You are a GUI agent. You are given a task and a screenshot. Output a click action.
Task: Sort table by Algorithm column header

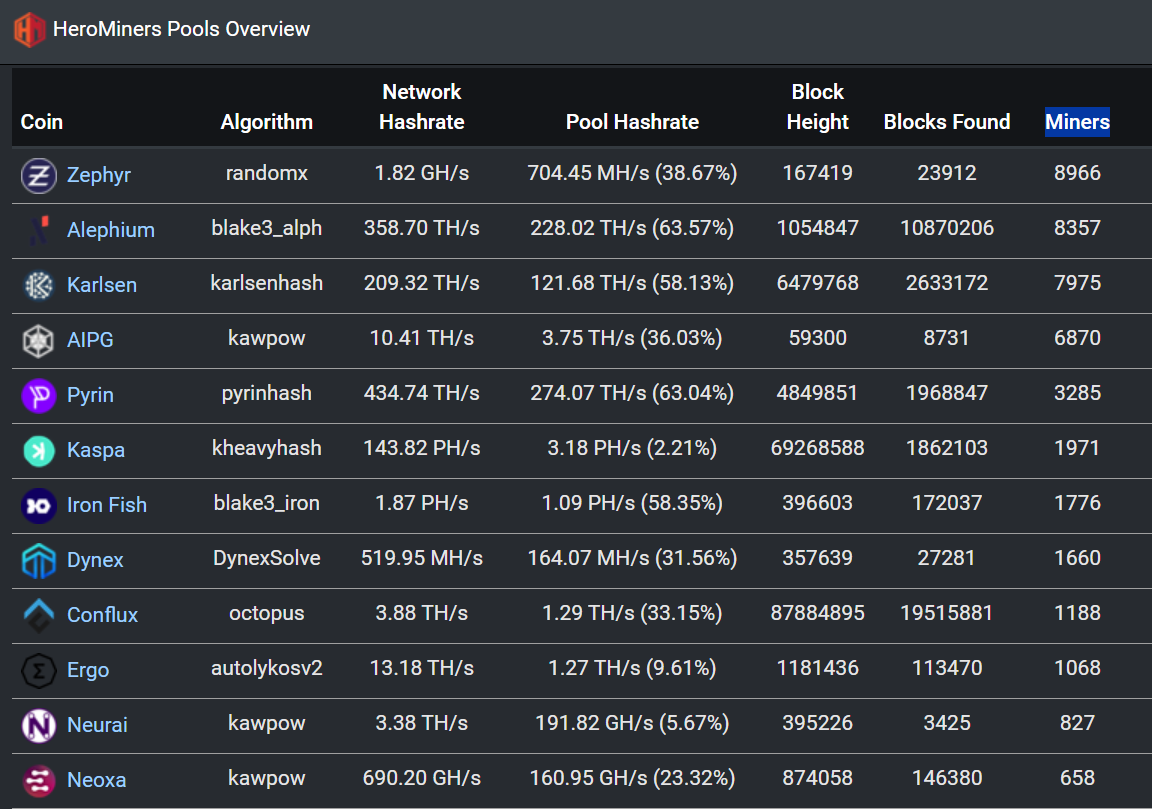point(267,122)
